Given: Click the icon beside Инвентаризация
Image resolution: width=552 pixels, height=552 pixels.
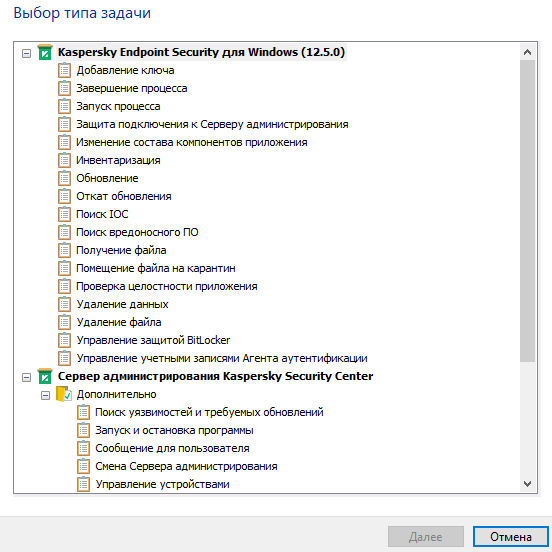Looking at the screenshot, I should click(64, 160).
